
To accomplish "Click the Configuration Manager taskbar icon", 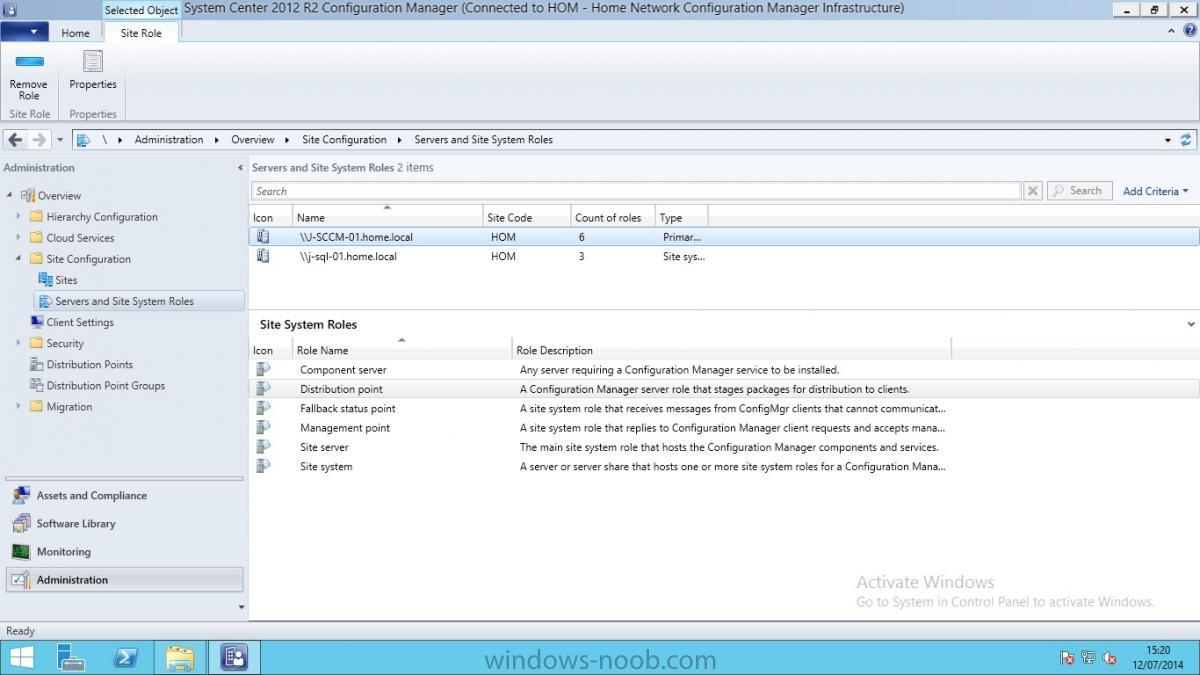I will (234, 657).
